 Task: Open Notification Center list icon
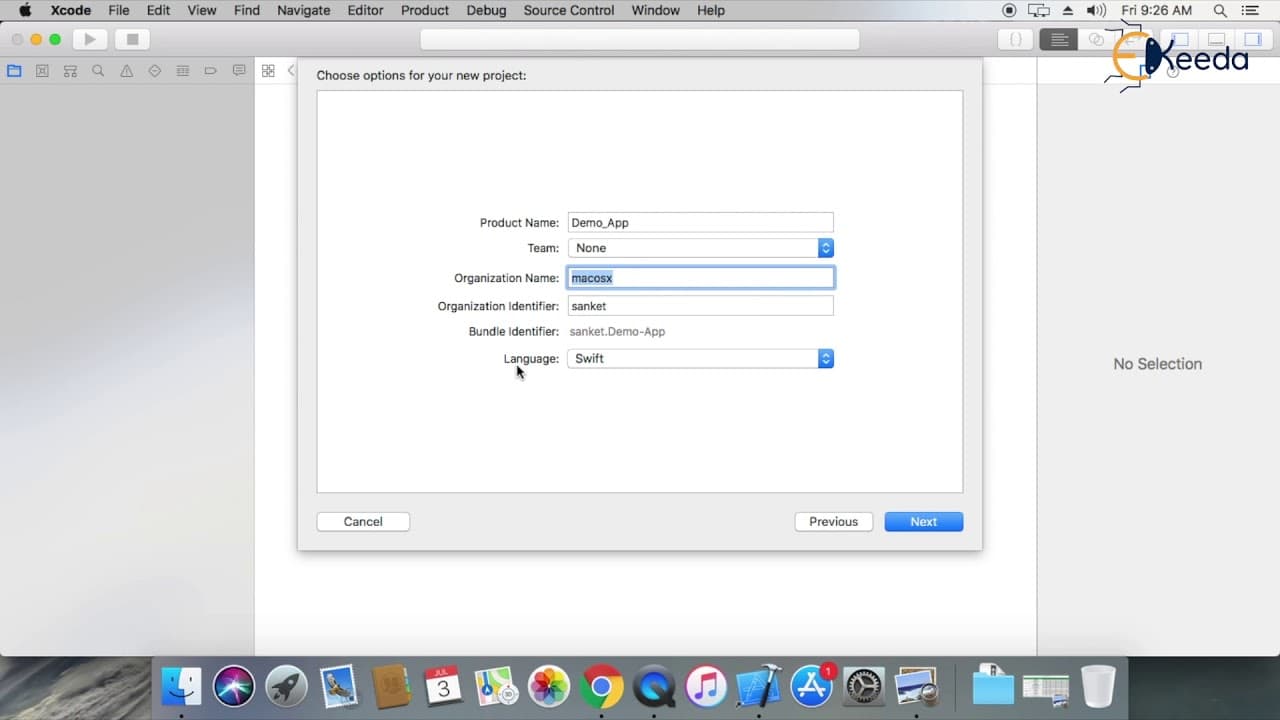pos(1252,10)
